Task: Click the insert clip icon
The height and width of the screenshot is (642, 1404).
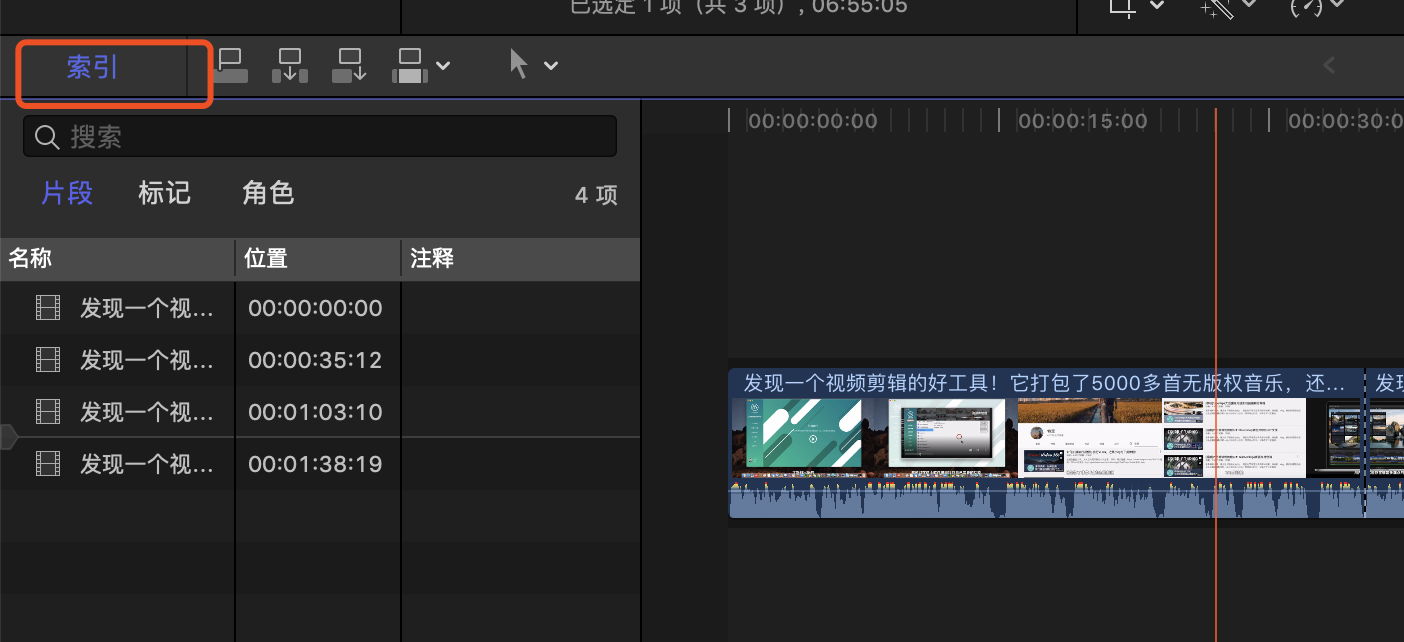Action: click(290, 66)
